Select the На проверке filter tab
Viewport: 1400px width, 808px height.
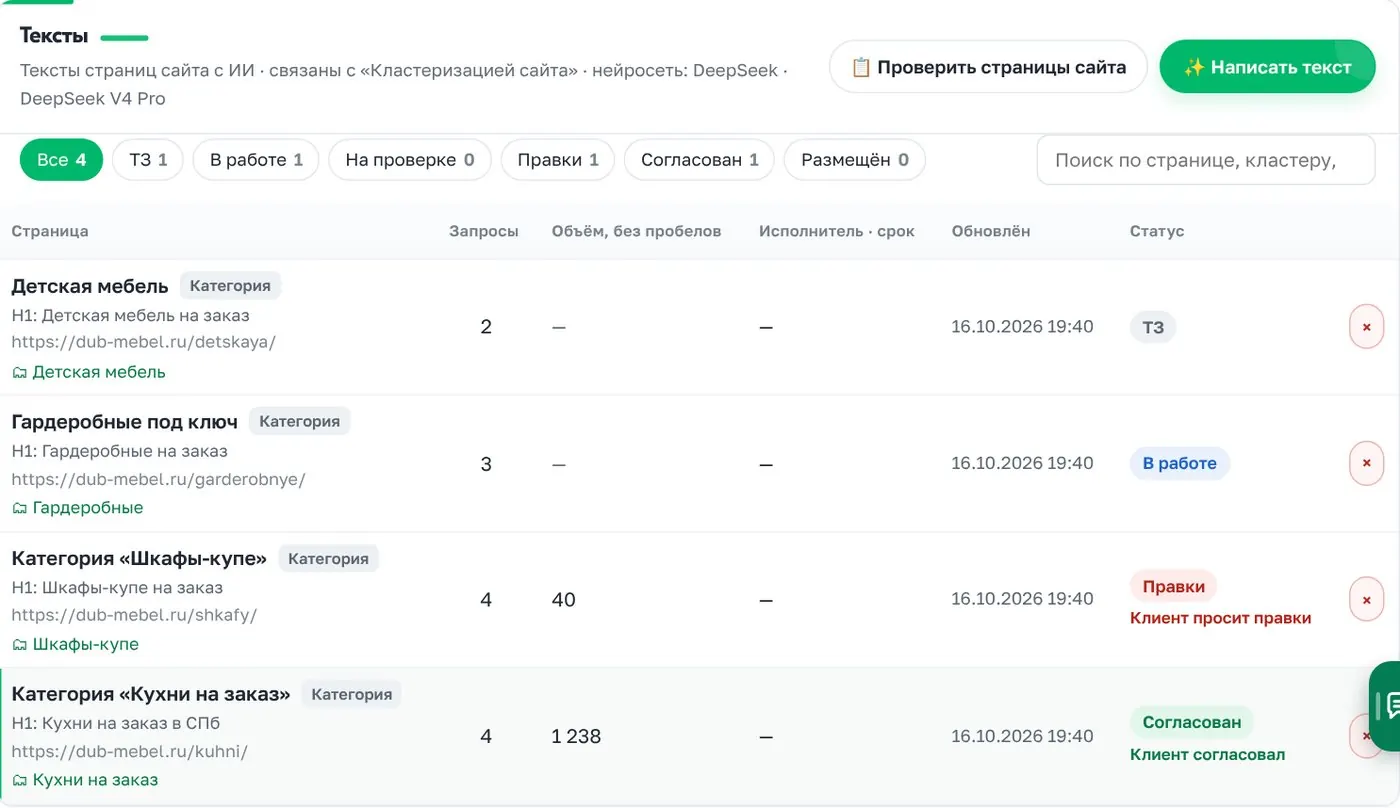[x=410, y=160]
